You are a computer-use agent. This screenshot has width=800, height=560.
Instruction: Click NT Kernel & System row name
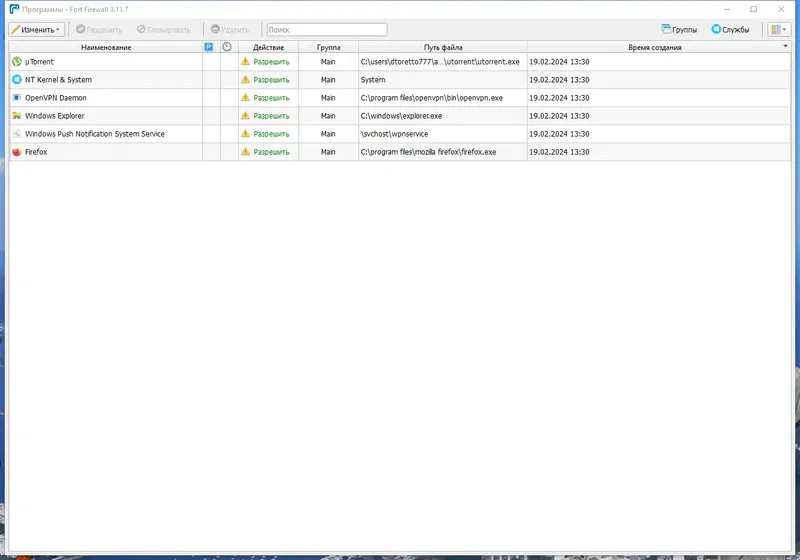(58, 80)
